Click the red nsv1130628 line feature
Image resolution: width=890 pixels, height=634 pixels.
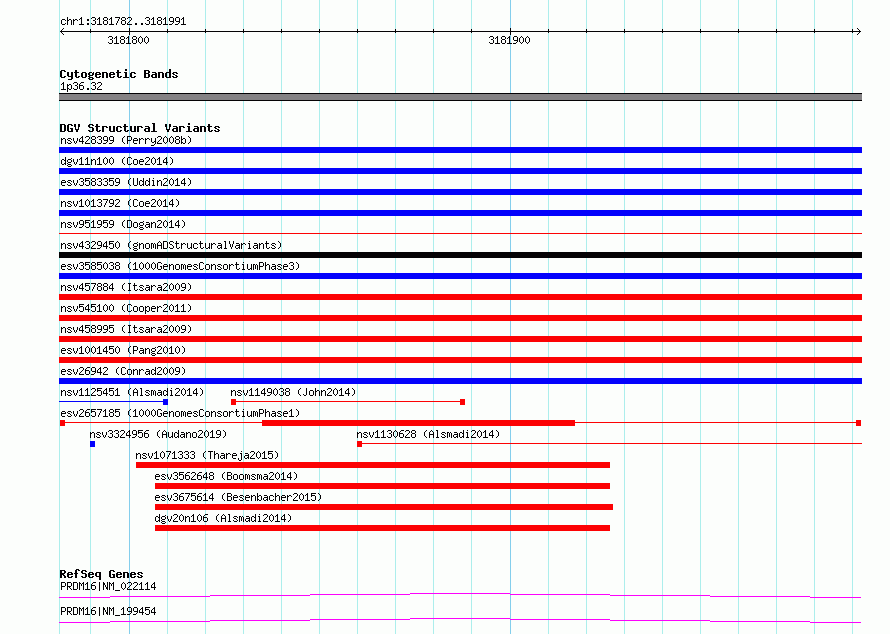[x=609, y=444]
